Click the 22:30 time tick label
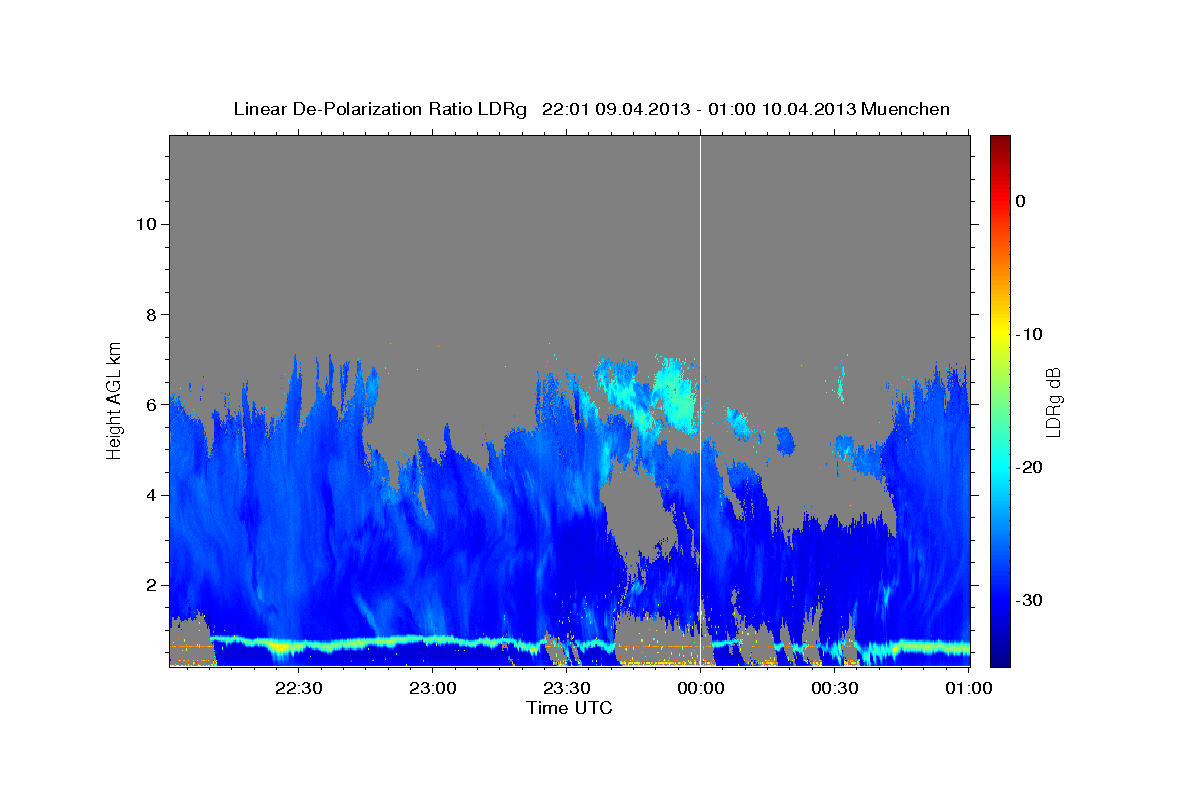Screen dimensions: 1200x800 [x=299, y=688]
